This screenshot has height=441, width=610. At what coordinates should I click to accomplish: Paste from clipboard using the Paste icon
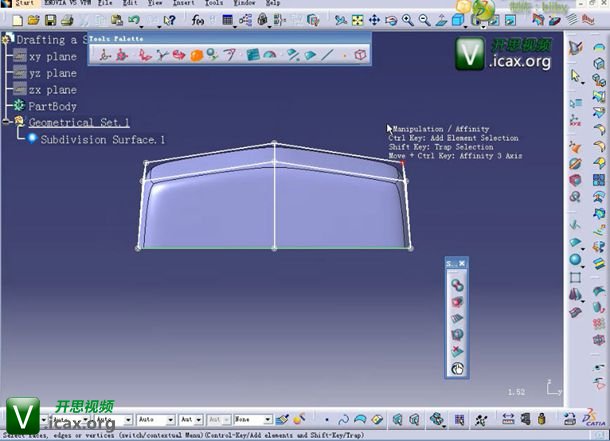[117, 20]
